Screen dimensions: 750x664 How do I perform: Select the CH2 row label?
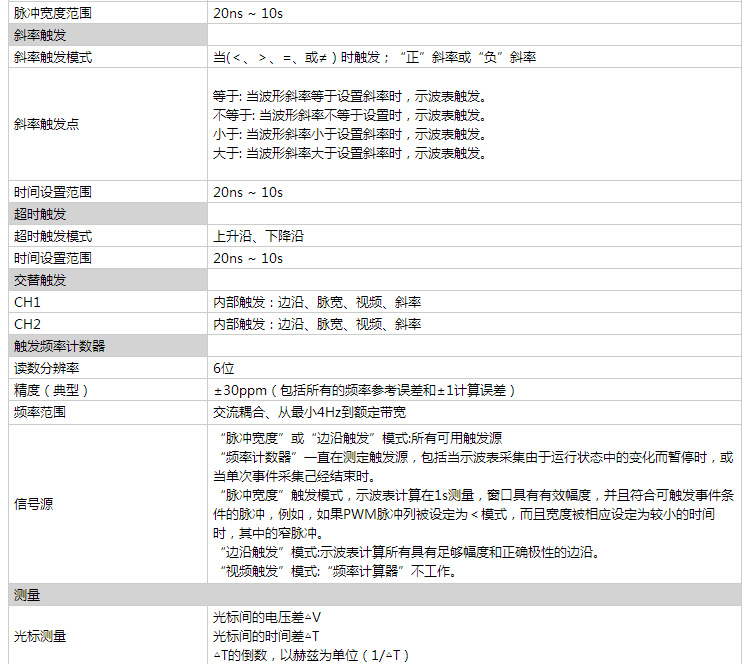pos(27,324)
